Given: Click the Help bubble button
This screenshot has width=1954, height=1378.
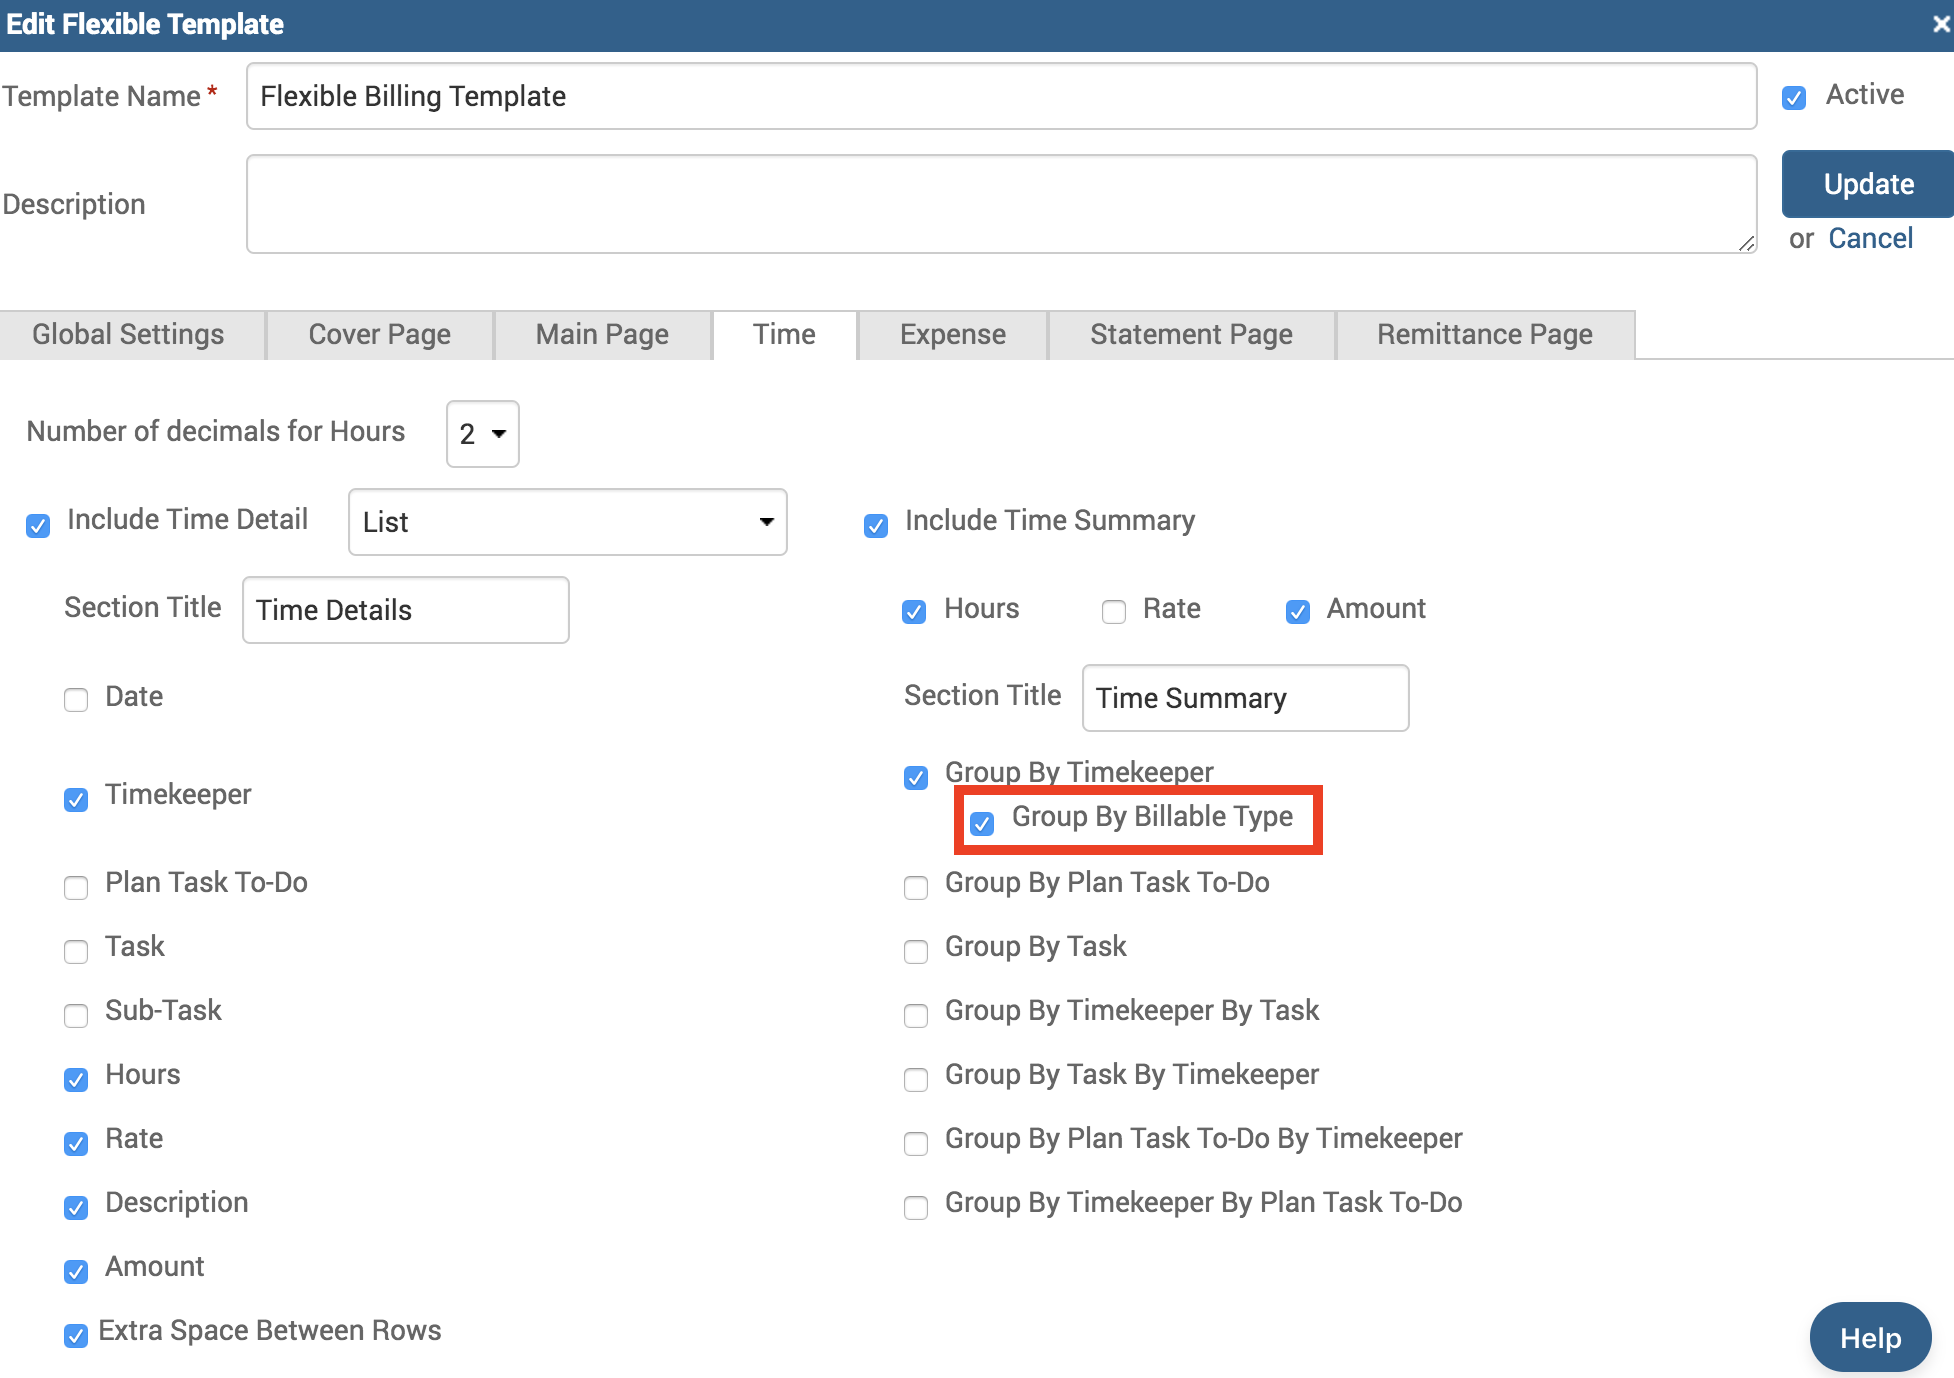Looking at the screenshot, I should tap(1869, 1338).
